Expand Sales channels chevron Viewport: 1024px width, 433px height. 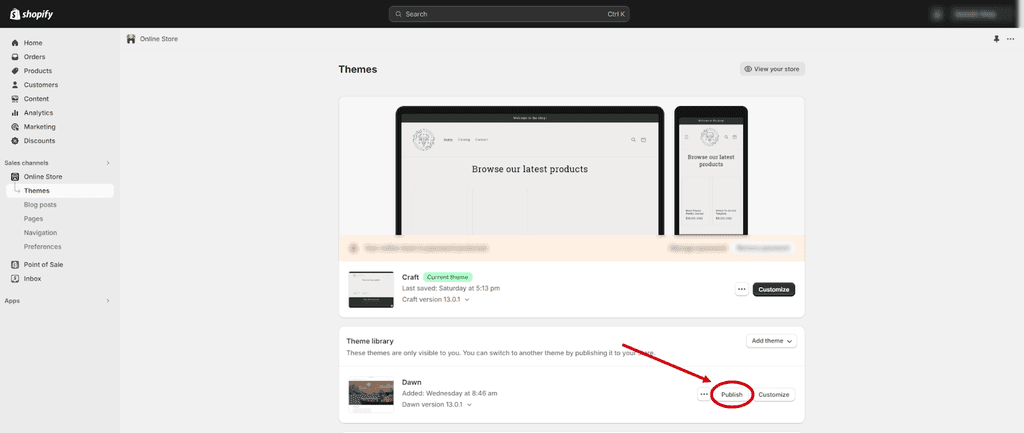click(108, 163)
